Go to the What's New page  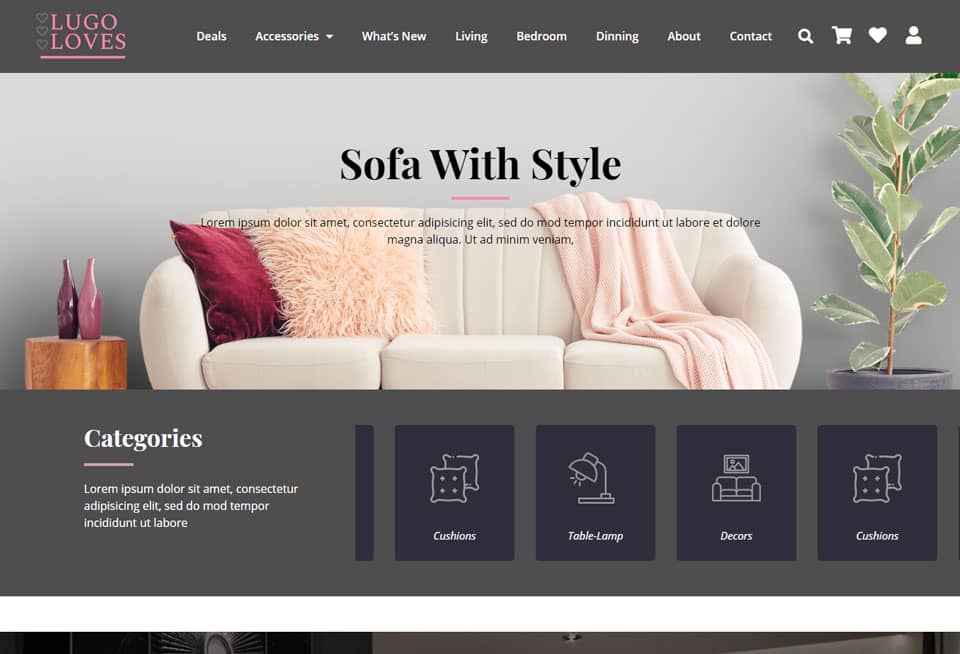394,36
